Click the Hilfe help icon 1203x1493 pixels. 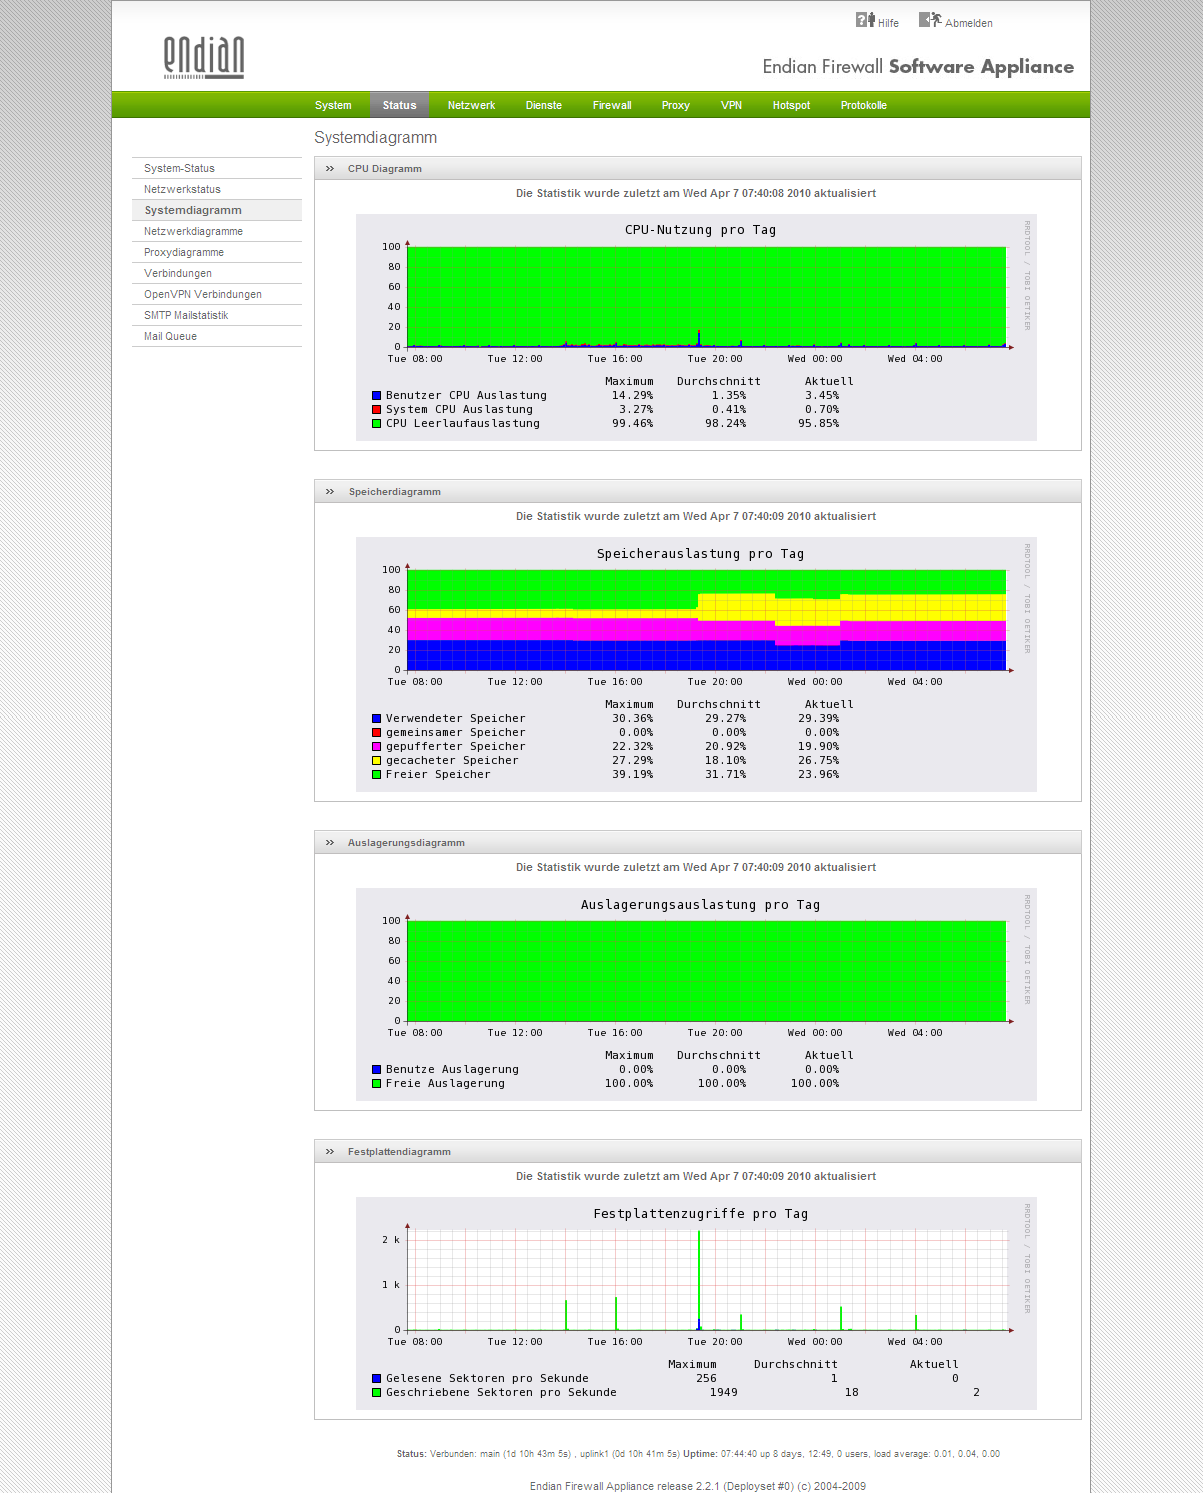click(865, 20)
